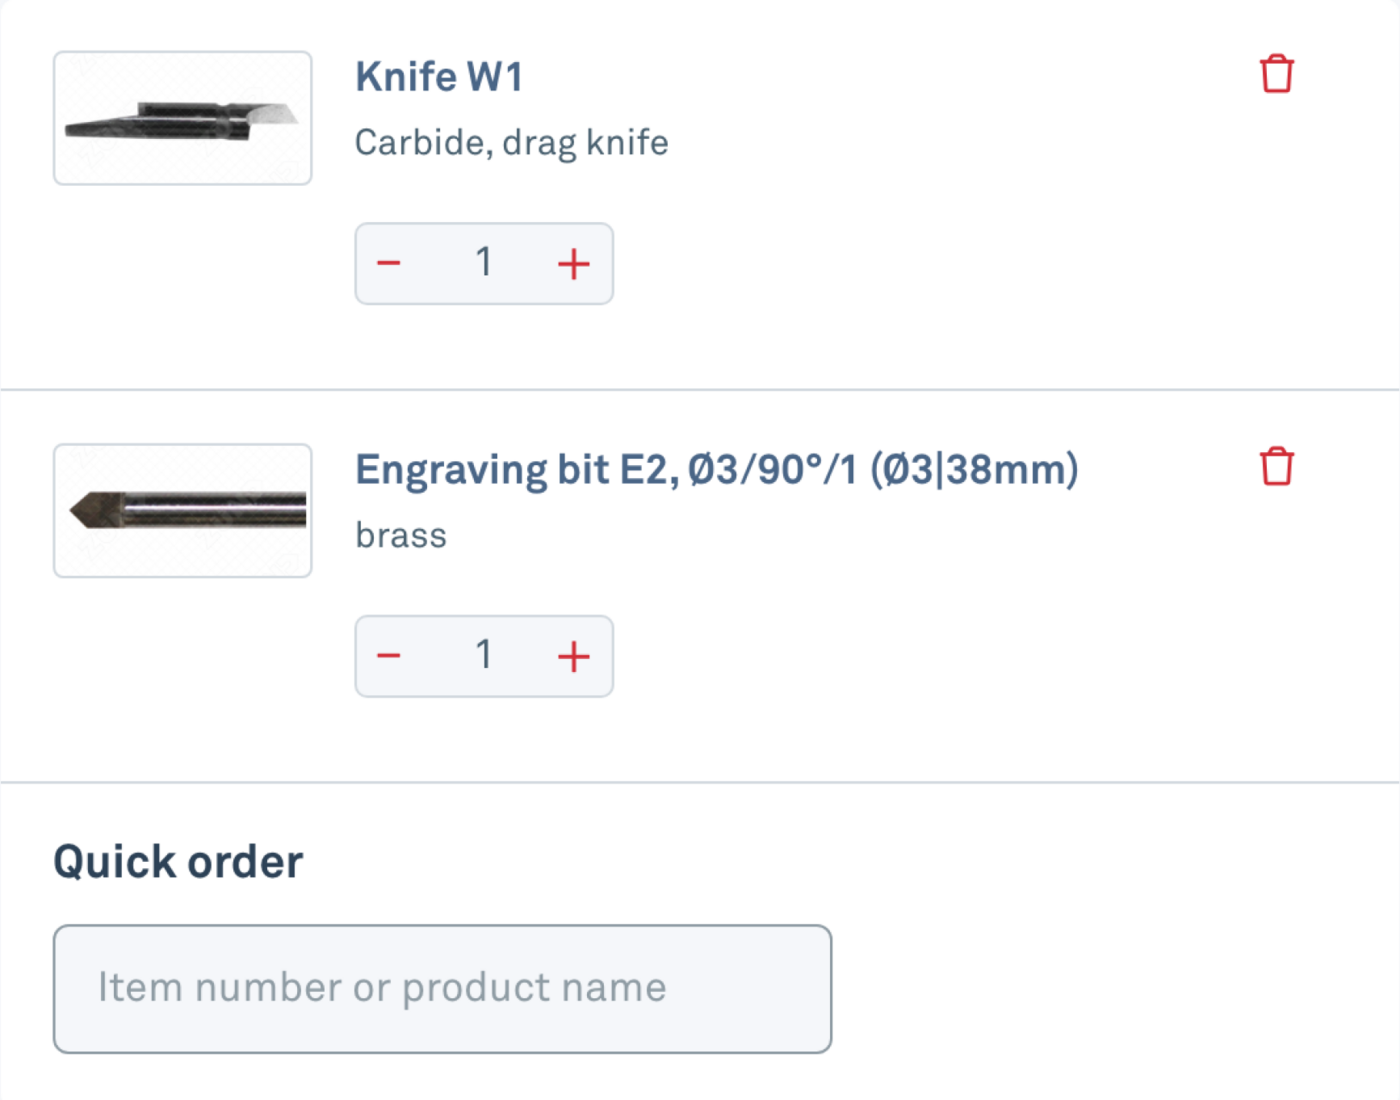This screenshot has height=1100, width=1400.
Task: Open the Knife W1 product page
Action: [438, 76]
